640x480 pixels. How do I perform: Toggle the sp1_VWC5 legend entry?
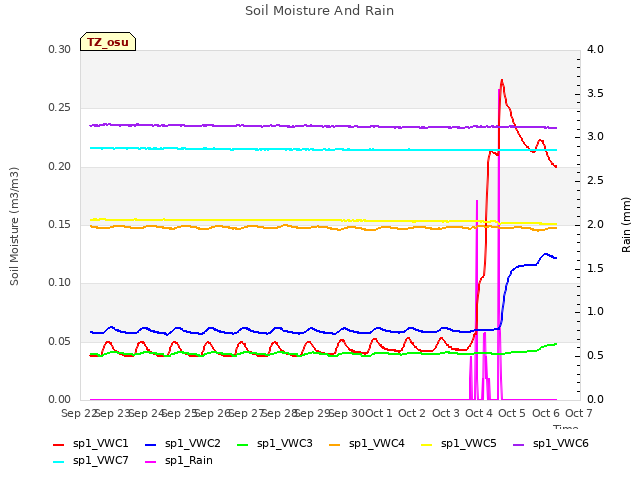459,444
